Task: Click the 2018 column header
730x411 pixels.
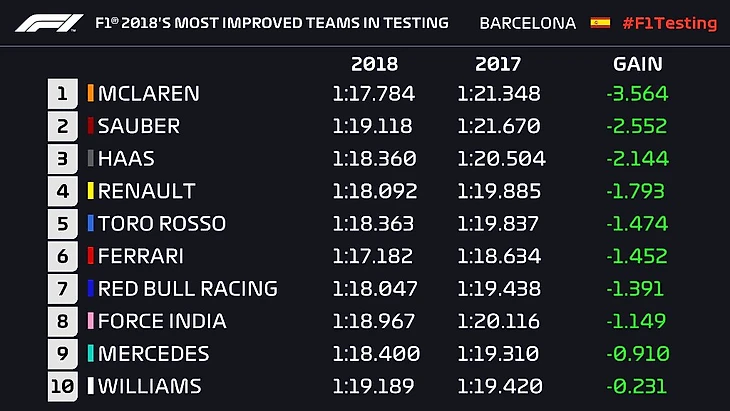Action: [x=374, y=64]
